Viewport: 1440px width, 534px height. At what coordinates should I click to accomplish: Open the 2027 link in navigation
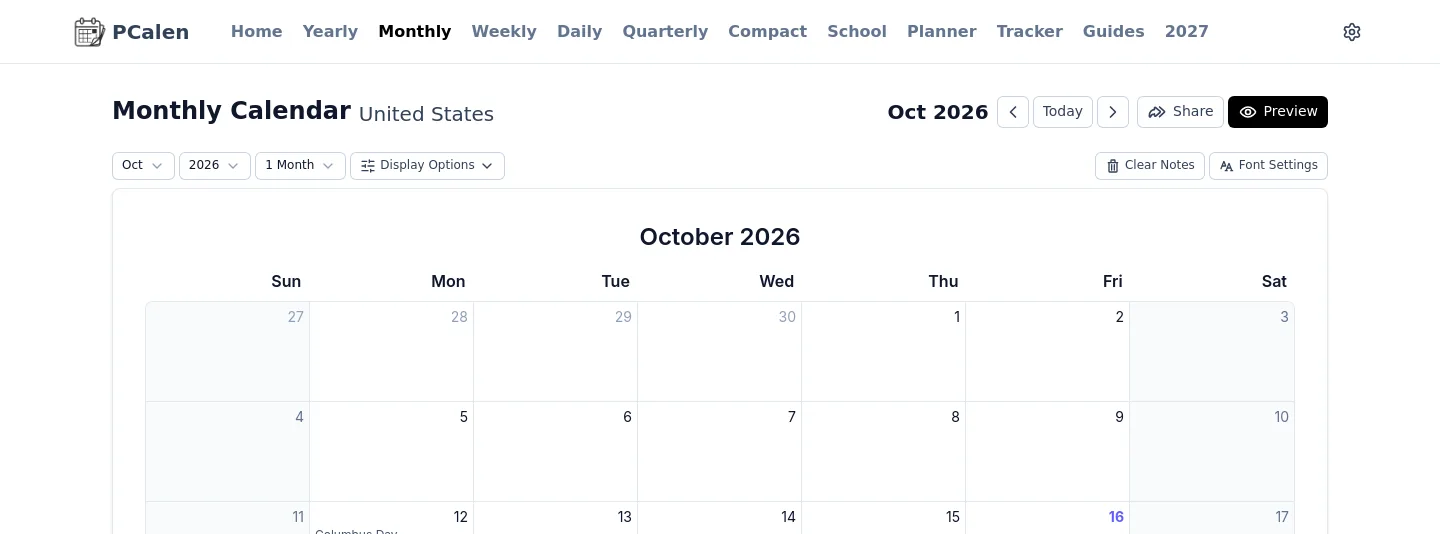[x=1187, y=32]
